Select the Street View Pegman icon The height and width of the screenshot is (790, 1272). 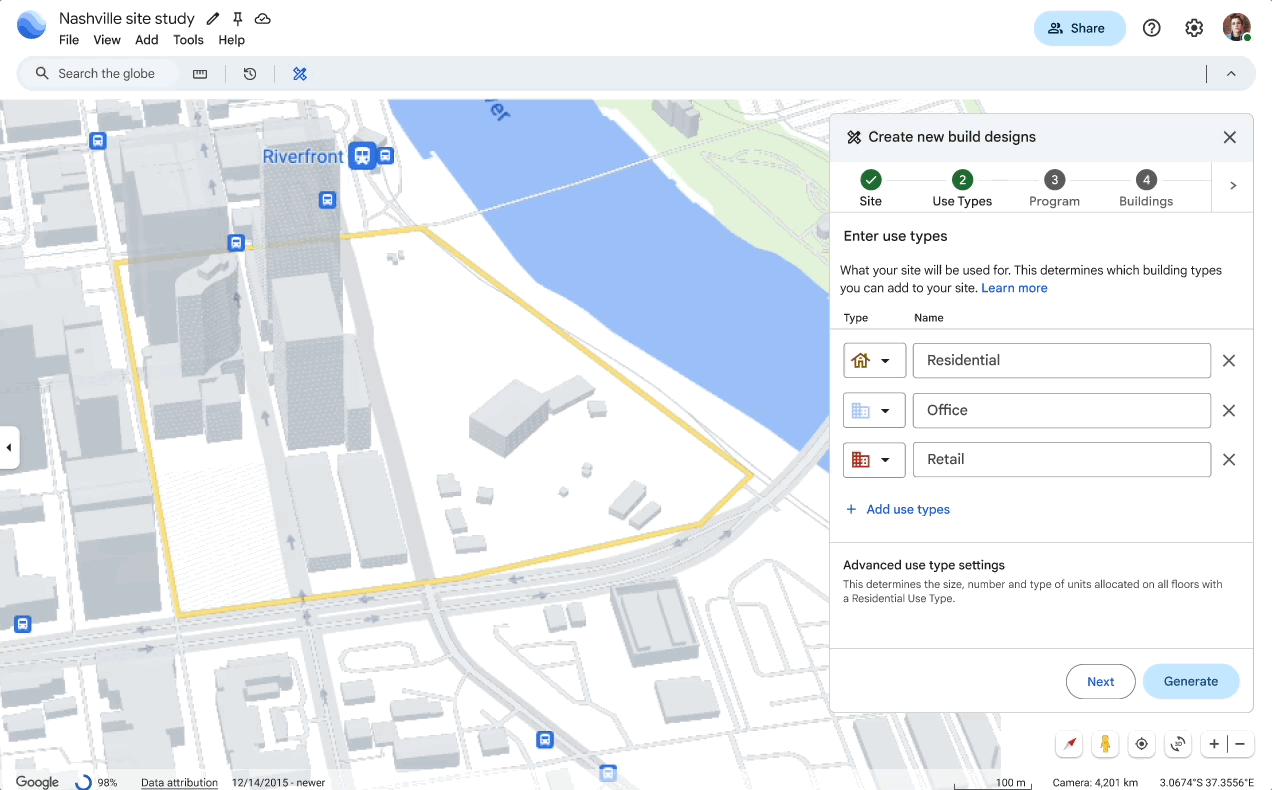tap(1105, 744)
